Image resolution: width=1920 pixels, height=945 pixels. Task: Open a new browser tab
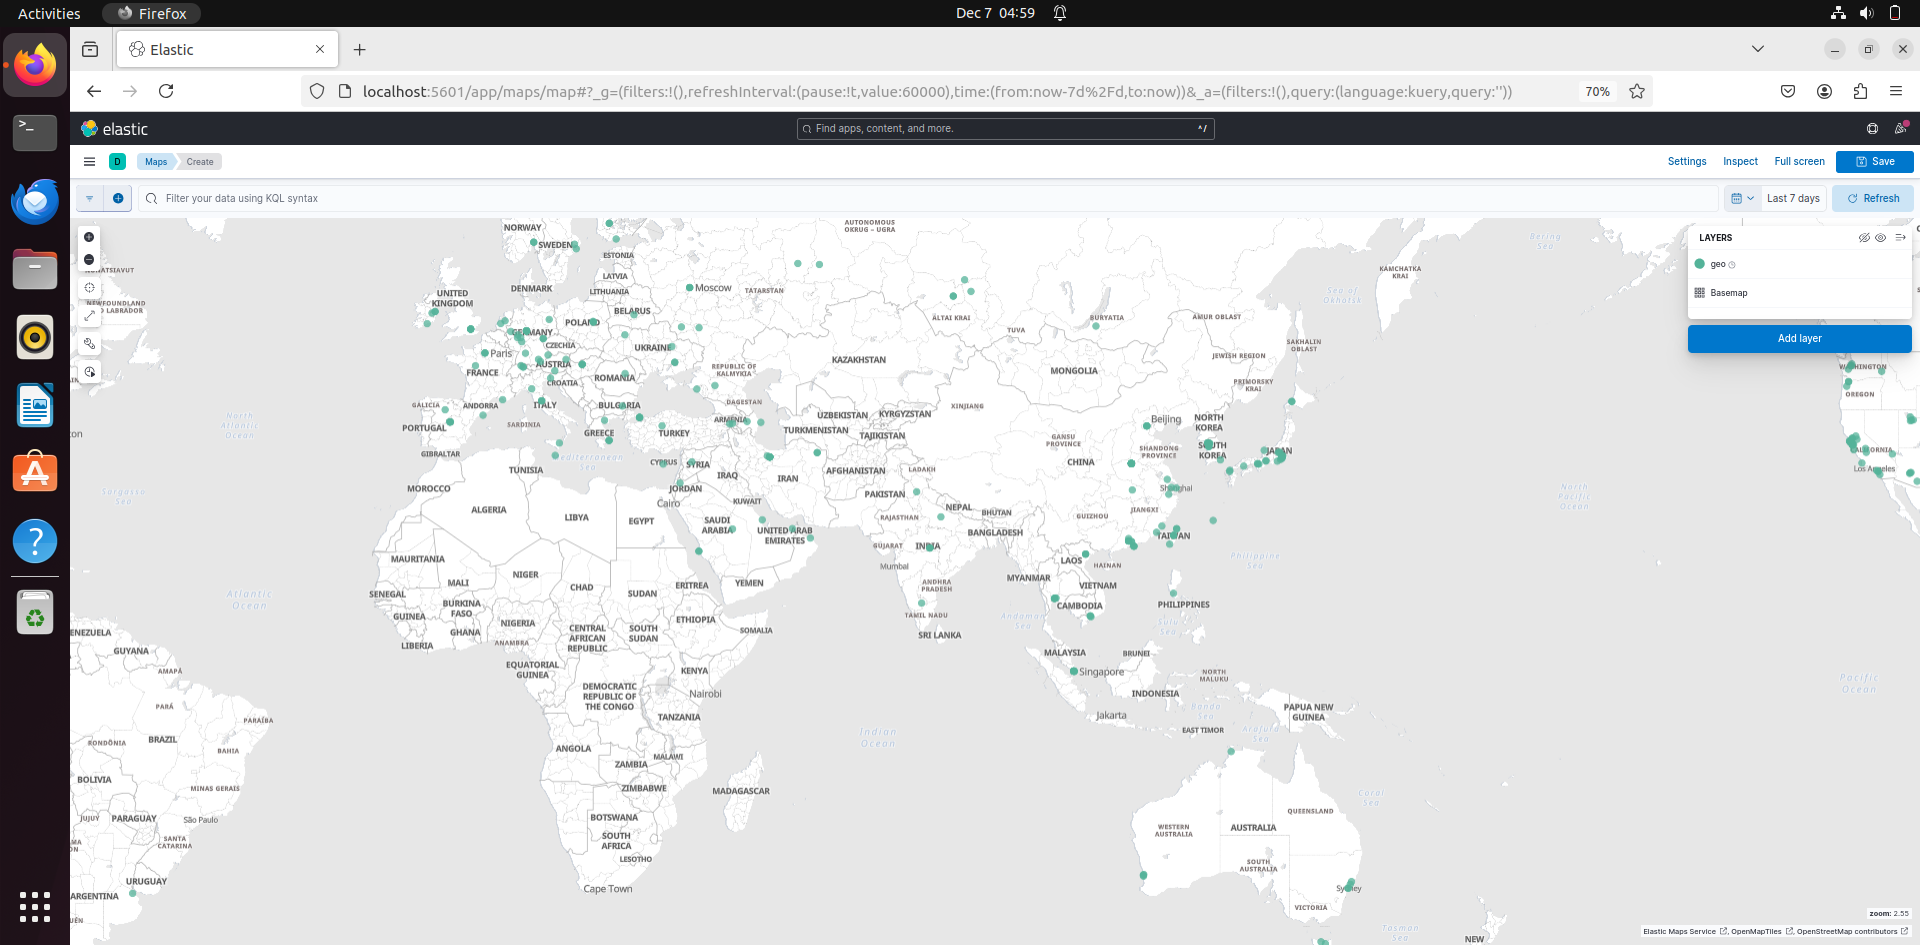(360, 49)
